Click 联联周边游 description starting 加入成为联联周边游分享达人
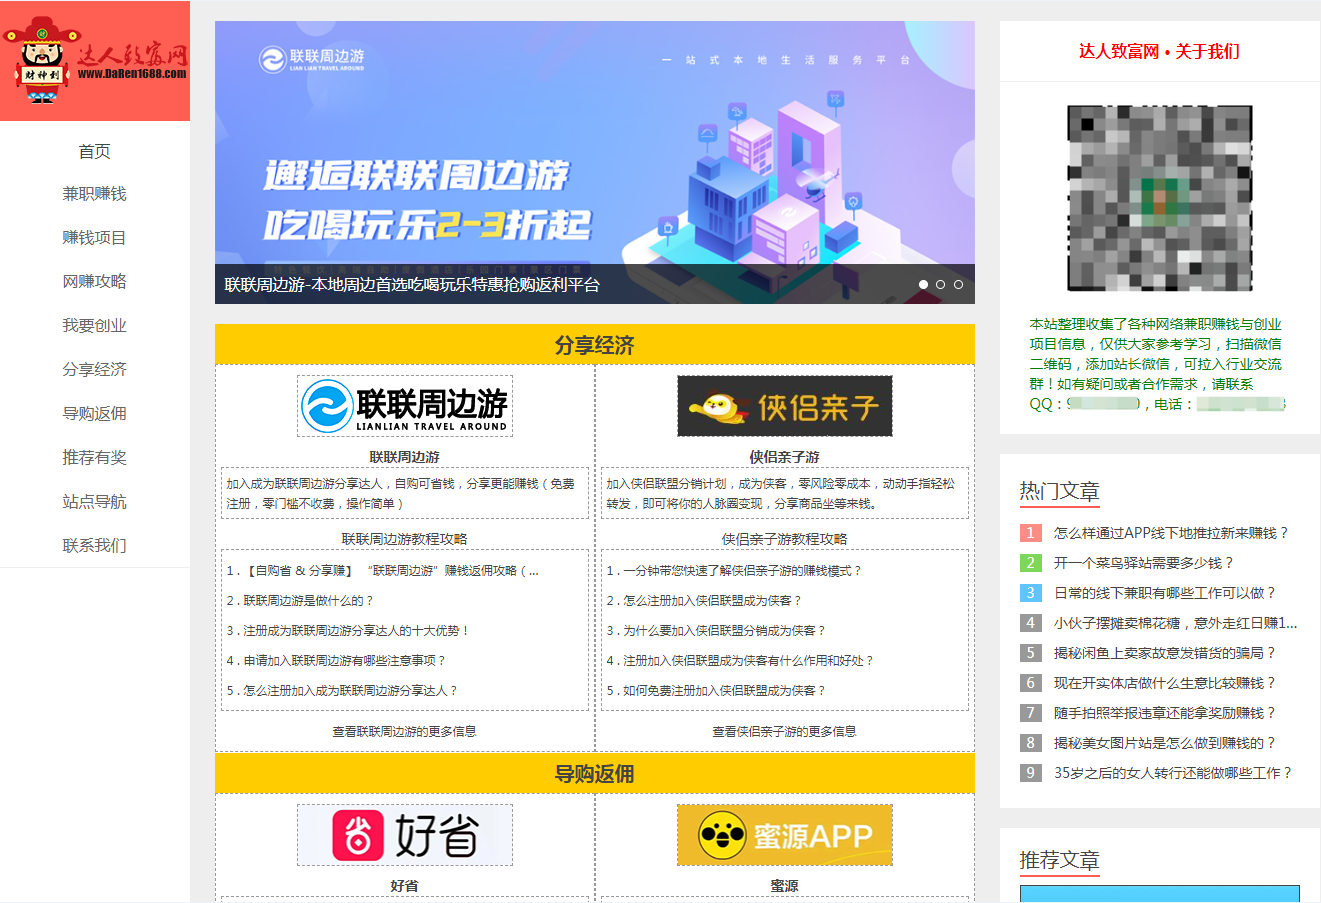The width and height of the screenshot is (1321, 903). (x=405, y=494)
